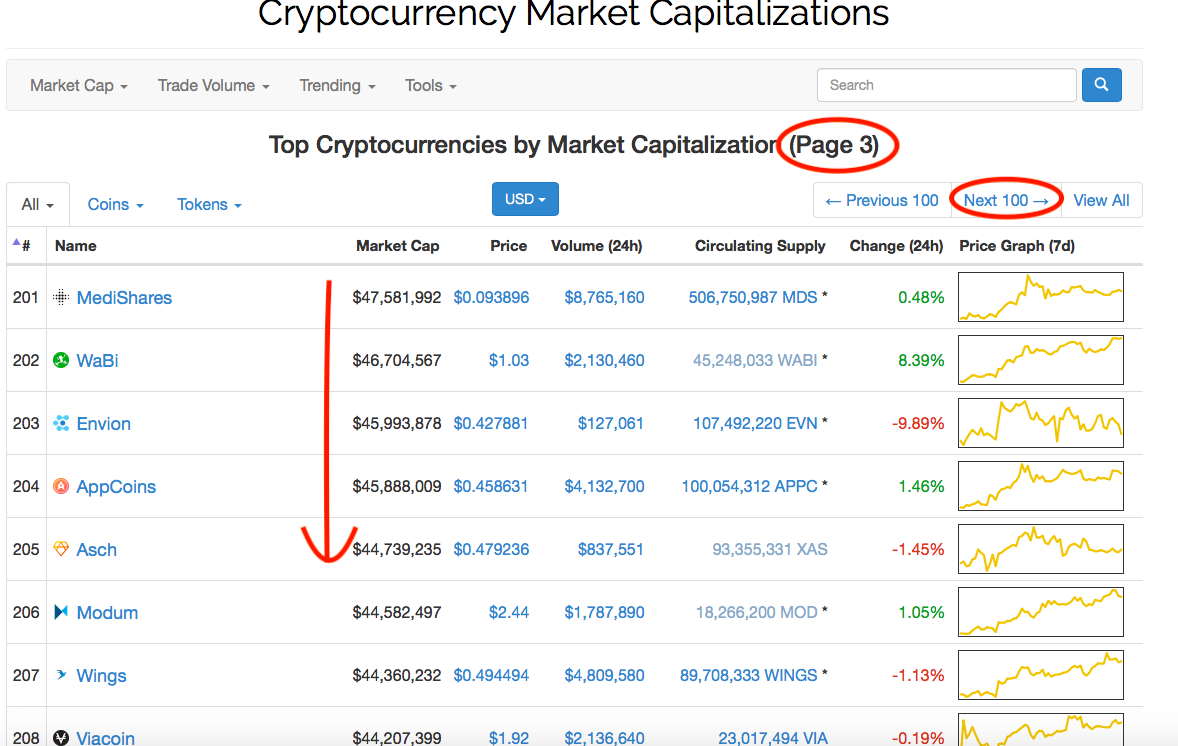Viewport: 1178px width, 746px height.
Task: Click the green WaBi coin icon
Action: coord(61,360)
